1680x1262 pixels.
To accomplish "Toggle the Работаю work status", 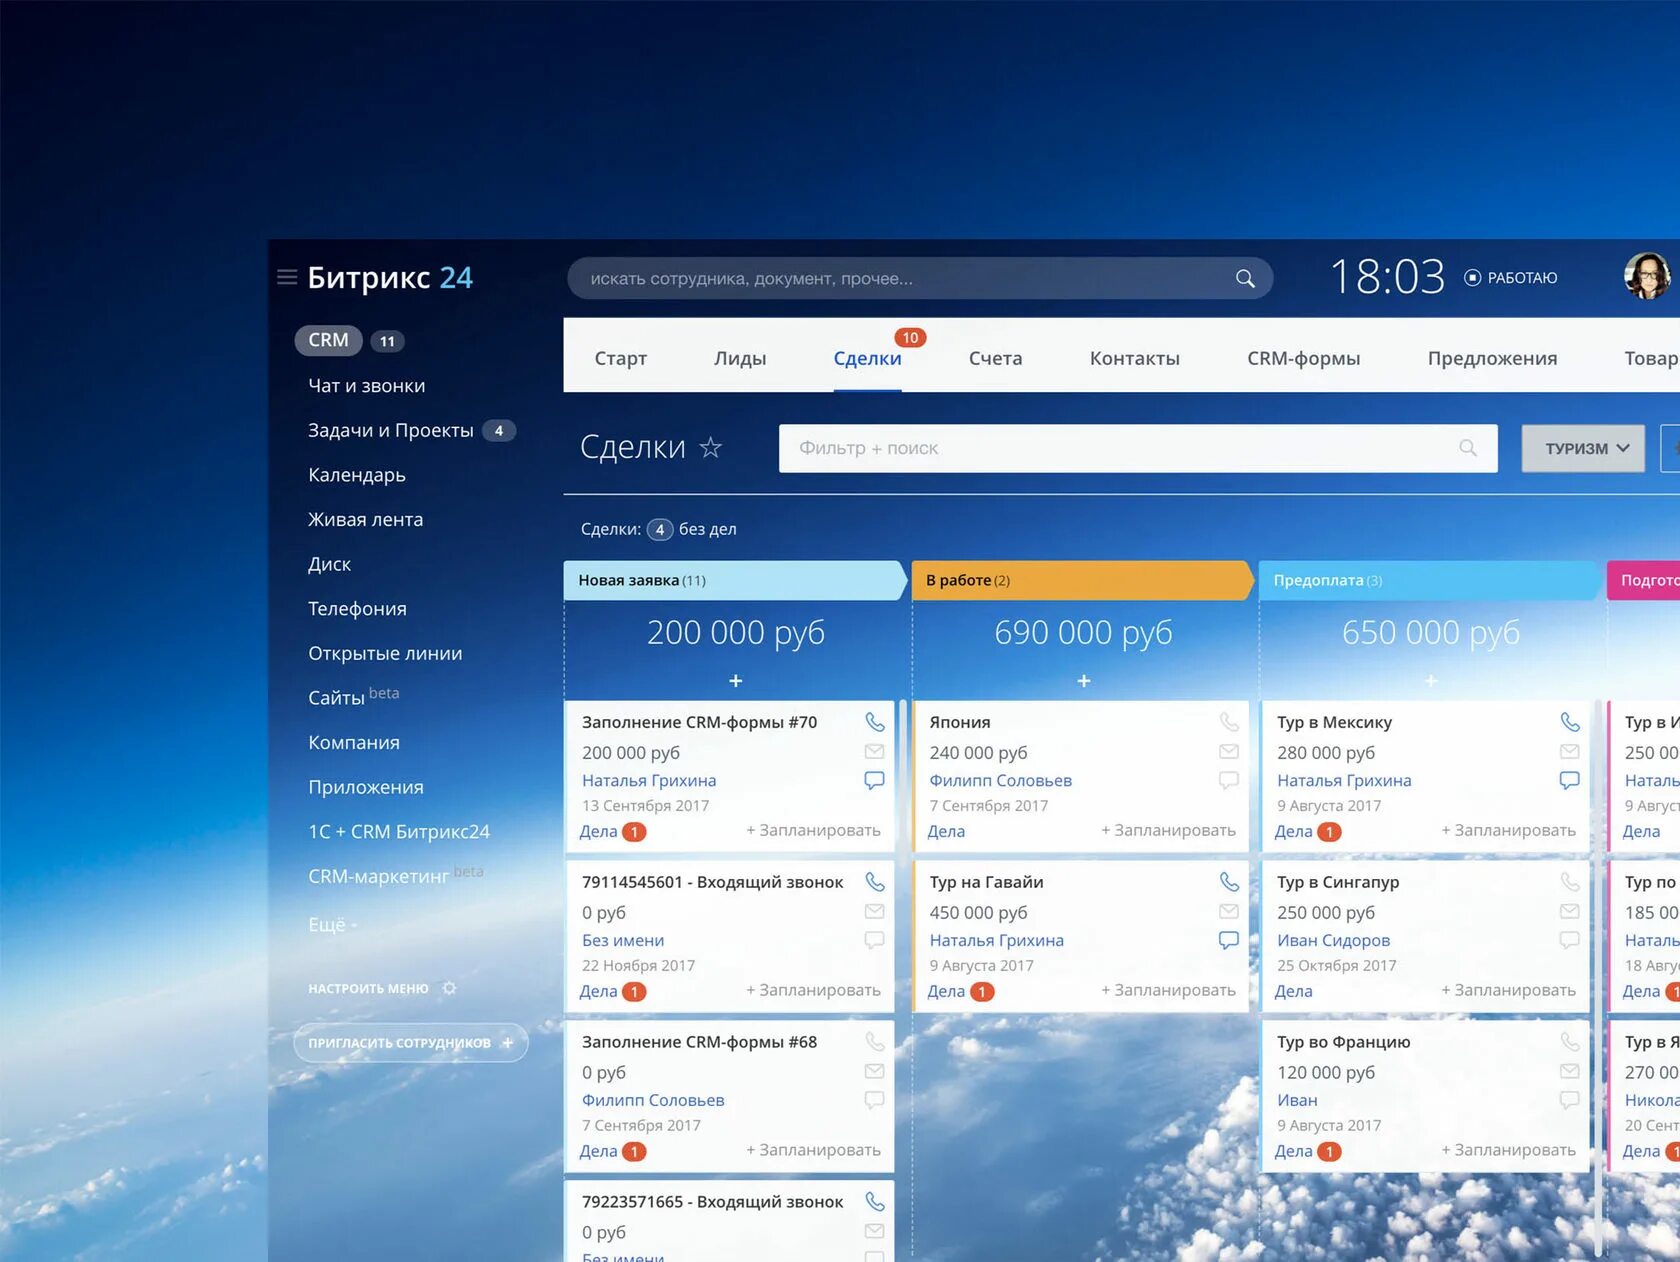I will point(1510,278).
